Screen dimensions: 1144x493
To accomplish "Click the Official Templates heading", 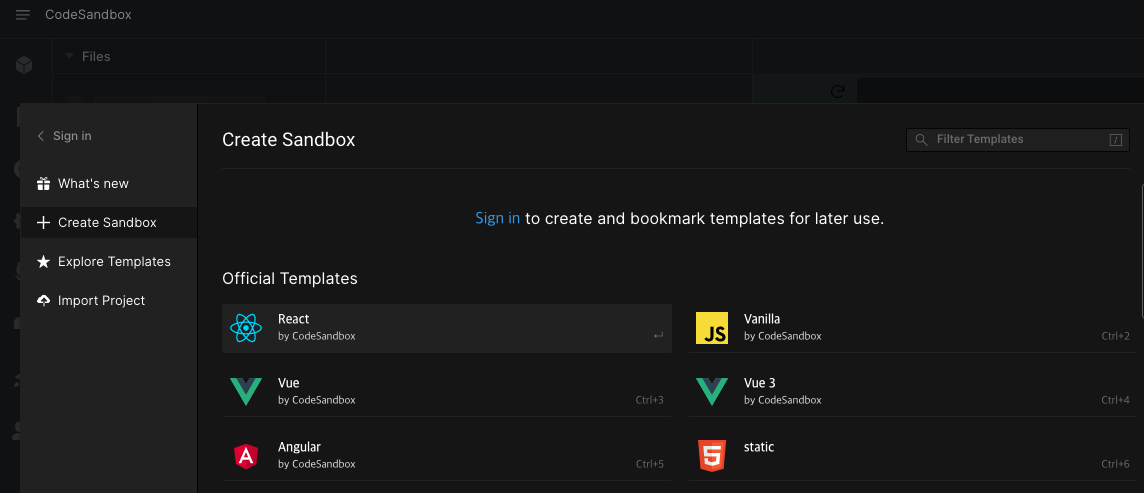I will point(290,279).
